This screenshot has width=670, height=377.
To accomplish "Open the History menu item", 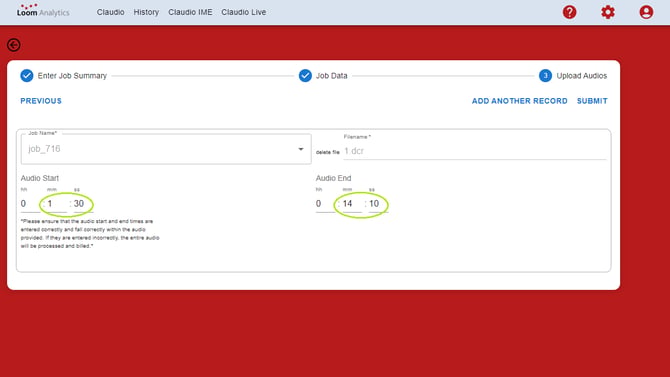I will (146, 12).
